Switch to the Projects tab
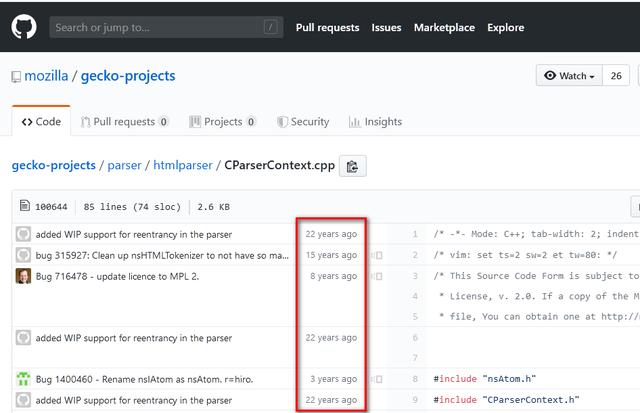This screenshot has height=413, width=640. [x=222, y=122]
